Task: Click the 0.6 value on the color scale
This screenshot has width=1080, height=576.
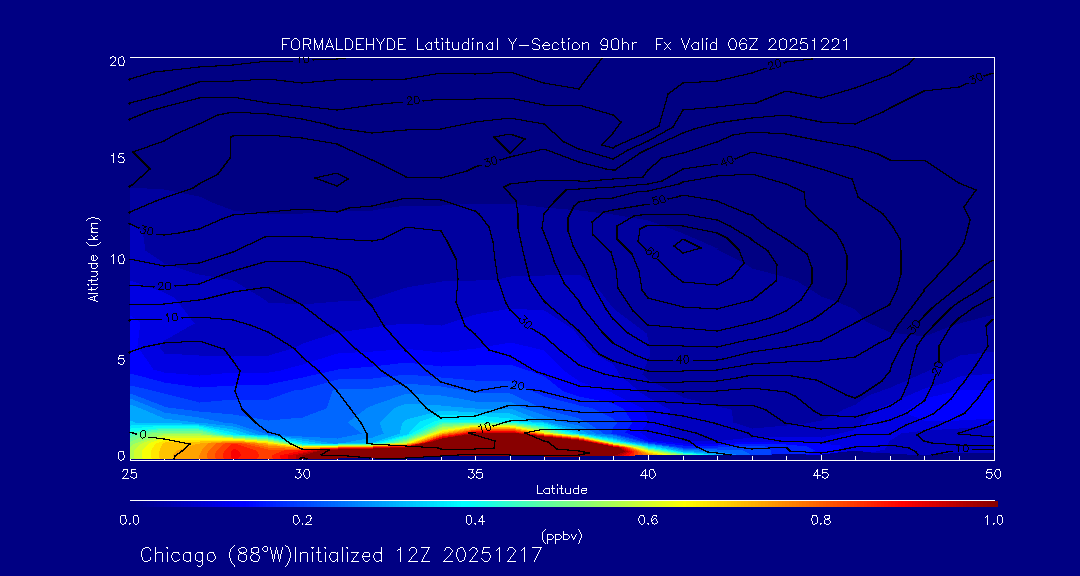Action: (x=648, y=520)
